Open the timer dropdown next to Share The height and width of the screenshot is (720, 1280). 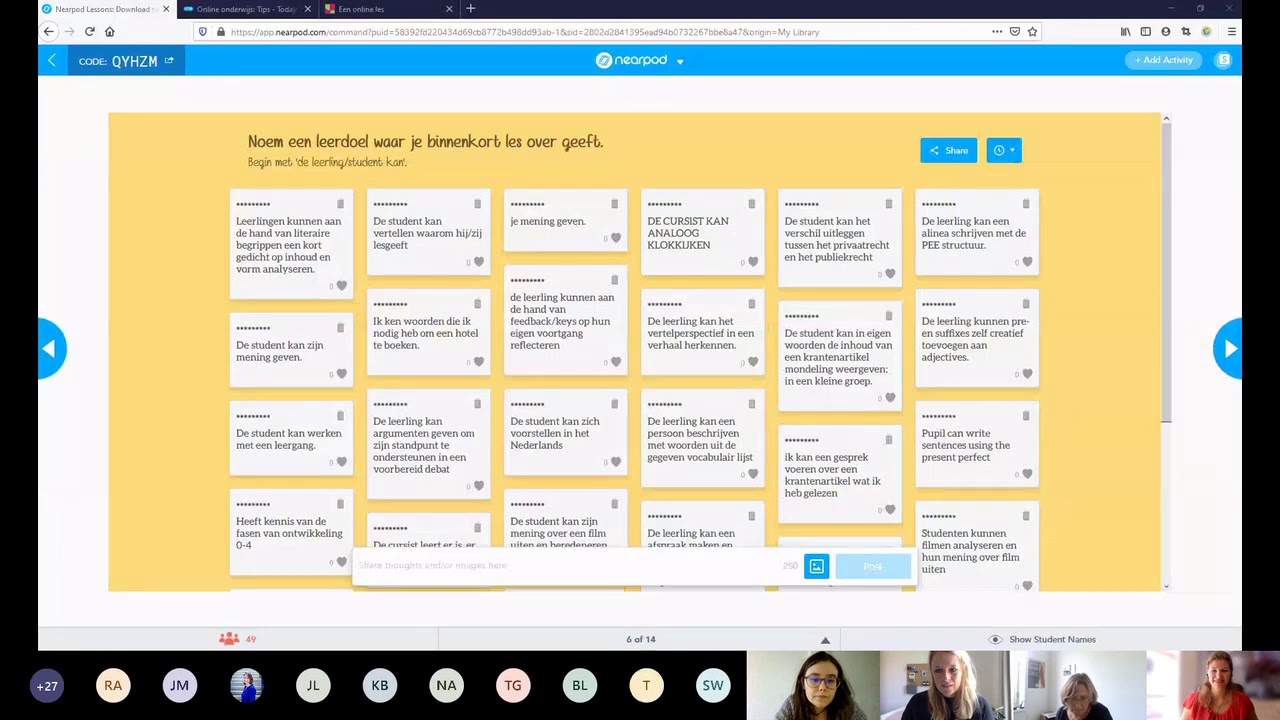(1004, 150)
